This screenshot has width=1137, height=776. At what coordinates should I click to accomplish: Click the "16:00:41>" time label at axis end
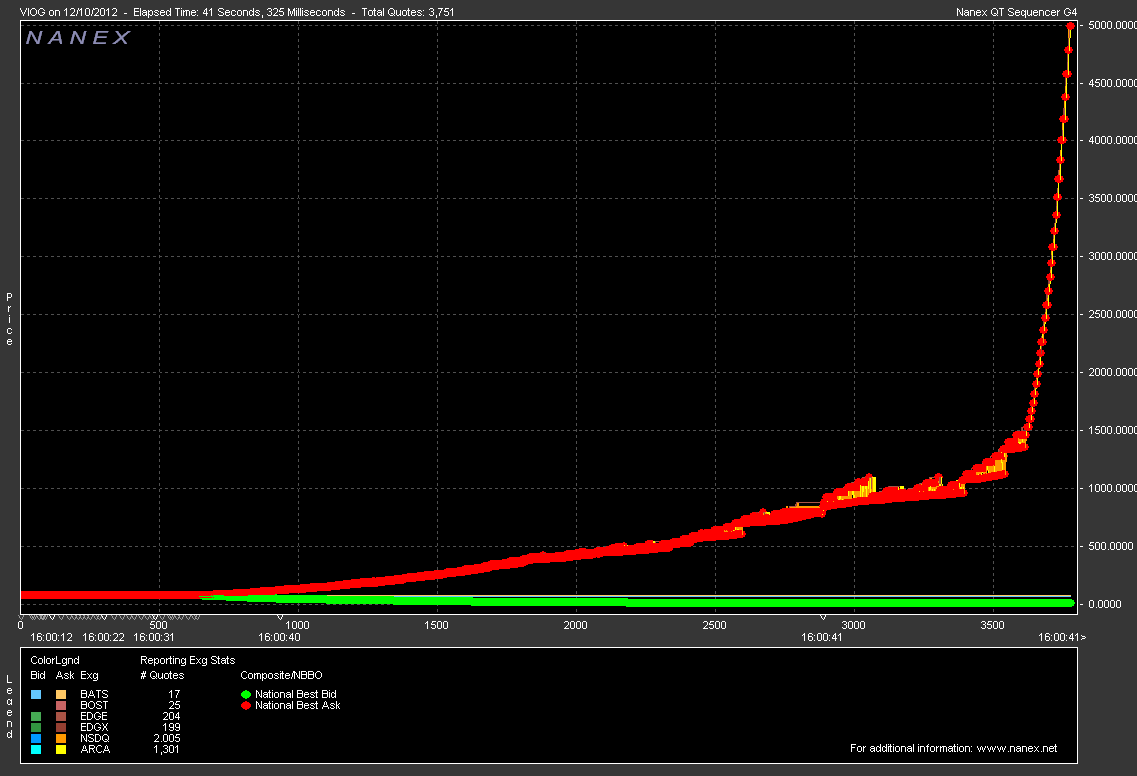pos(1062,637)
